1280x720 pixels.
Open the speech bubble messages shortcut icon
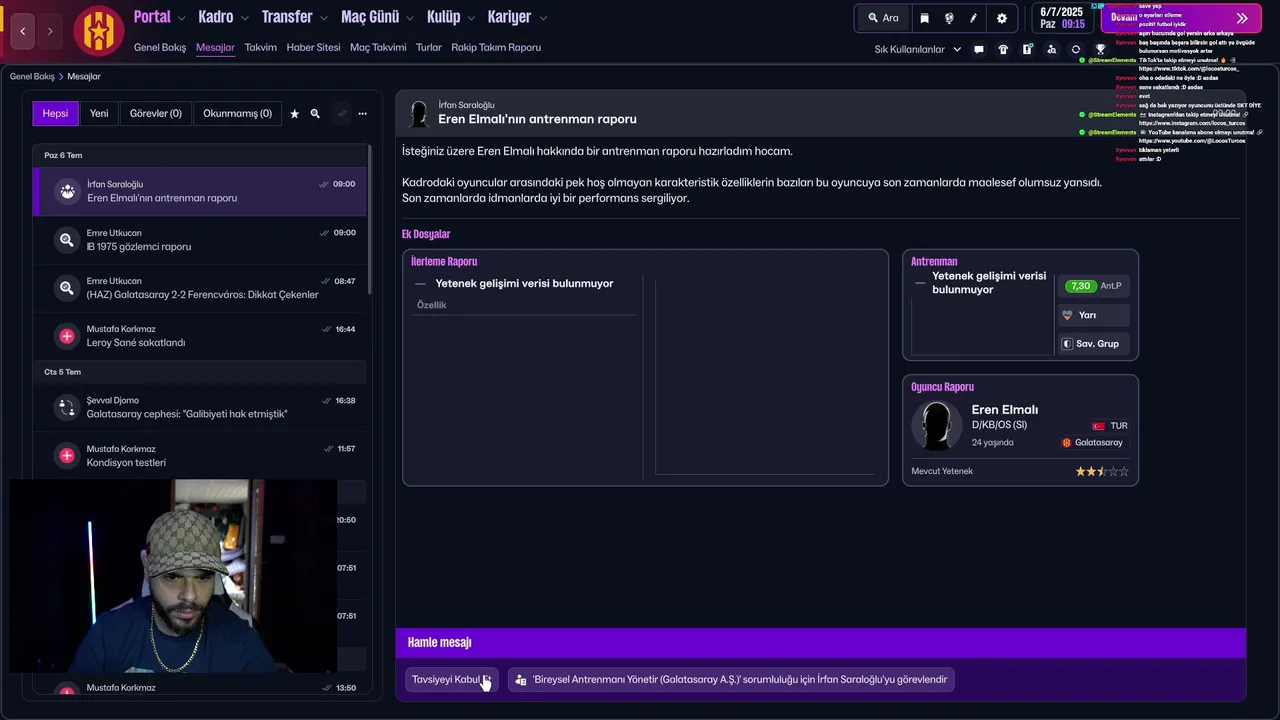click(979, 49)
